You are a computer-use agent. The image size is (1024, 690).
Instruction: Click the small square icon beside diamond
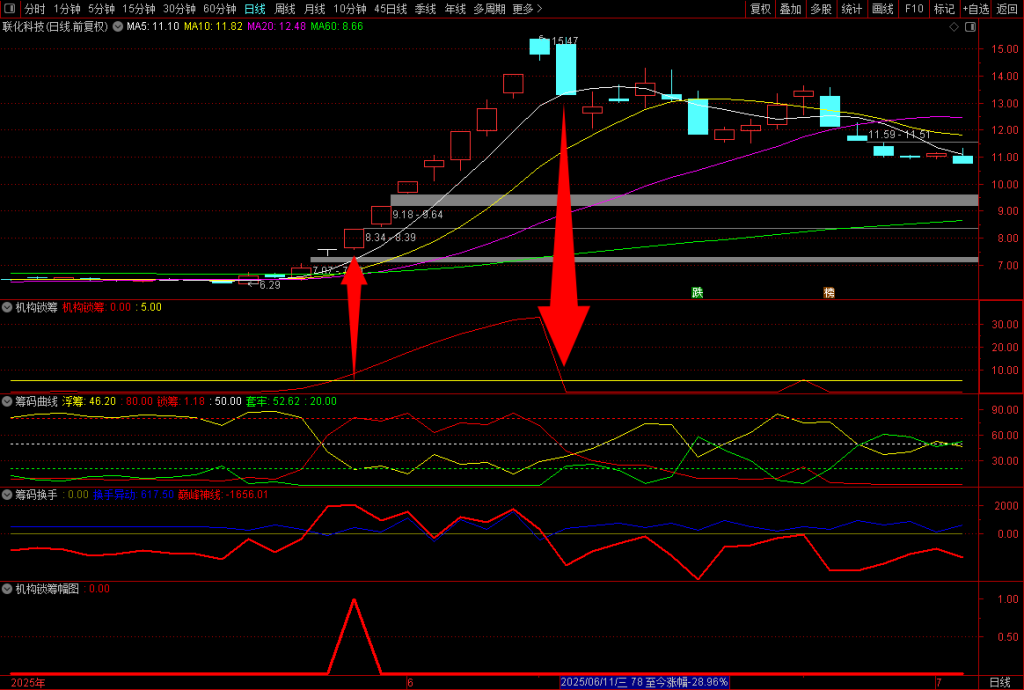968,27
